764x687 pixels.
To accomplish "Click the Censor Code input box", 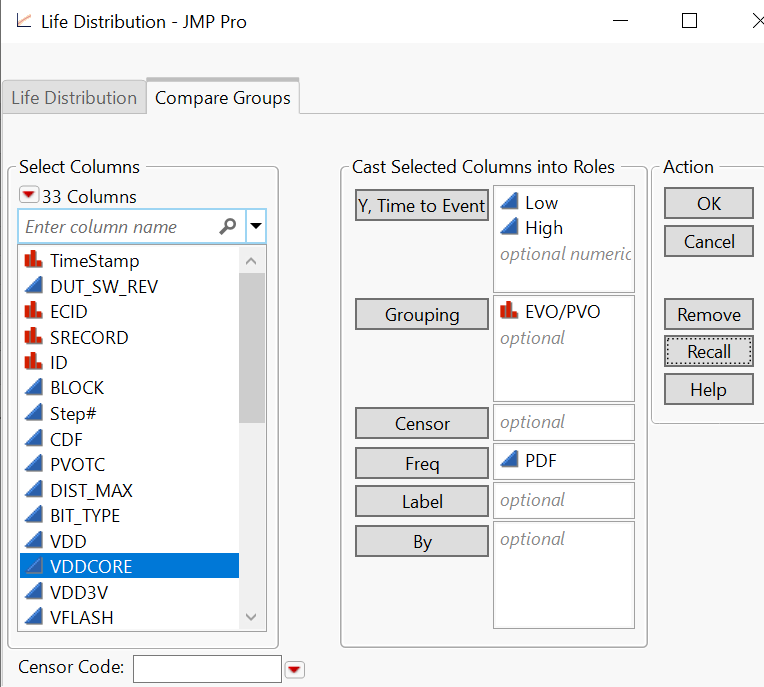I will 207,668.
